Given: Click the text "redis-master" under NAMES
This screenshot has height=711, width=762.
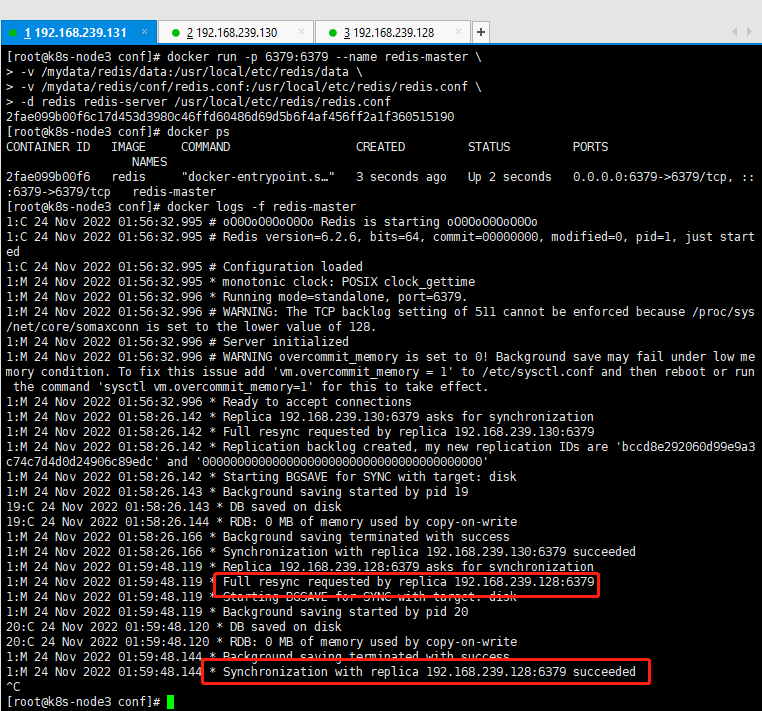Looking at the screenshot, I should 174,192.
